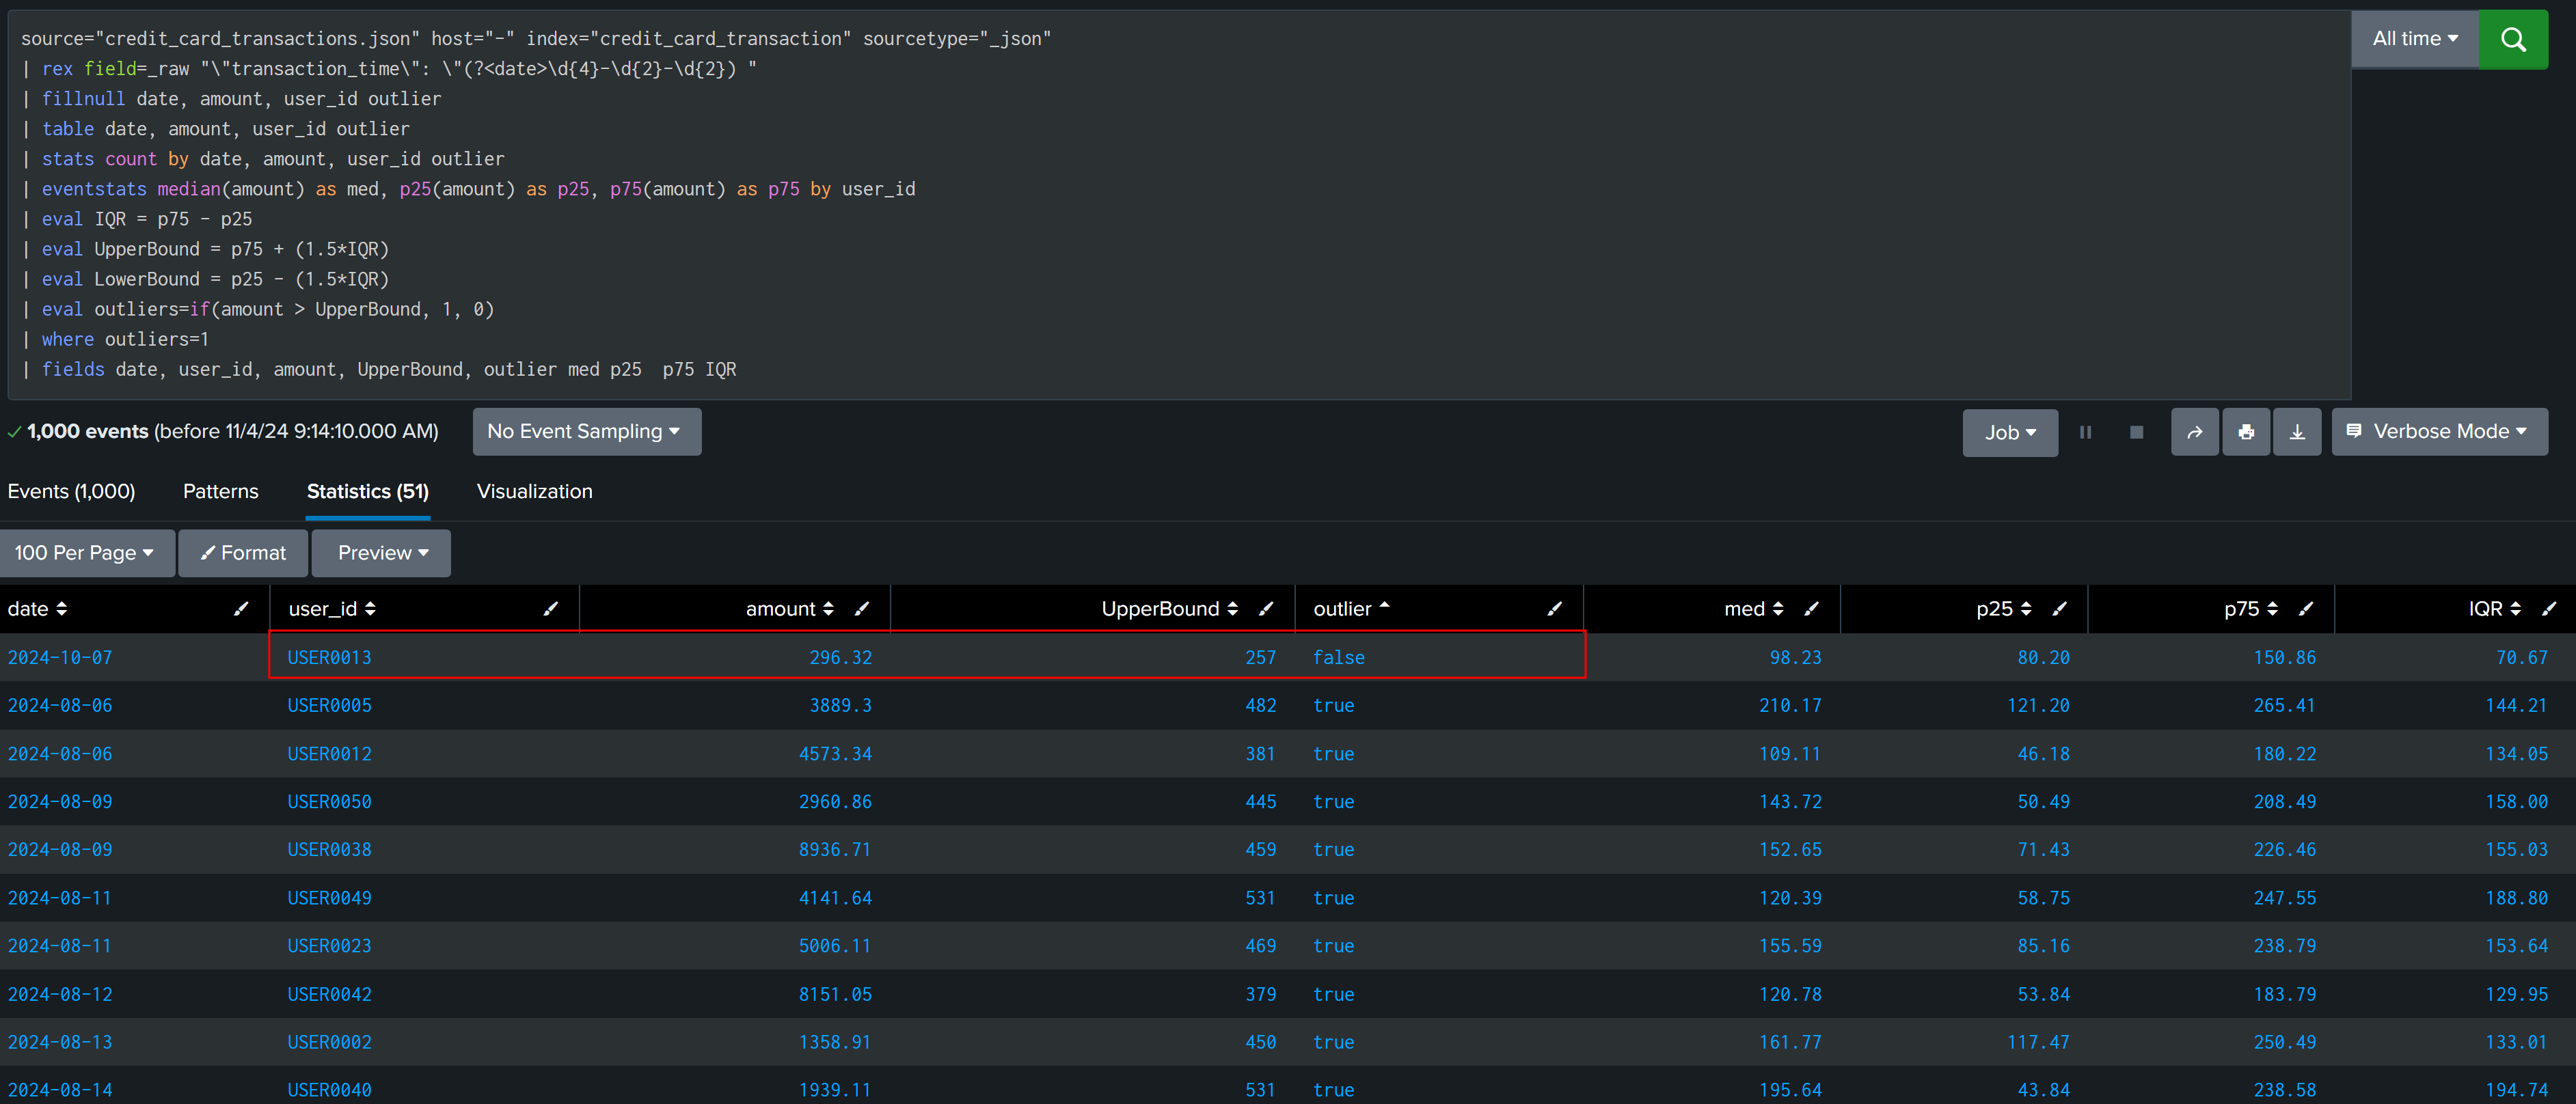The width and height of the screenshot is (2576, 1104).
Task: Open the Verbose Mode dropdown
Action: pos(2439,432)
